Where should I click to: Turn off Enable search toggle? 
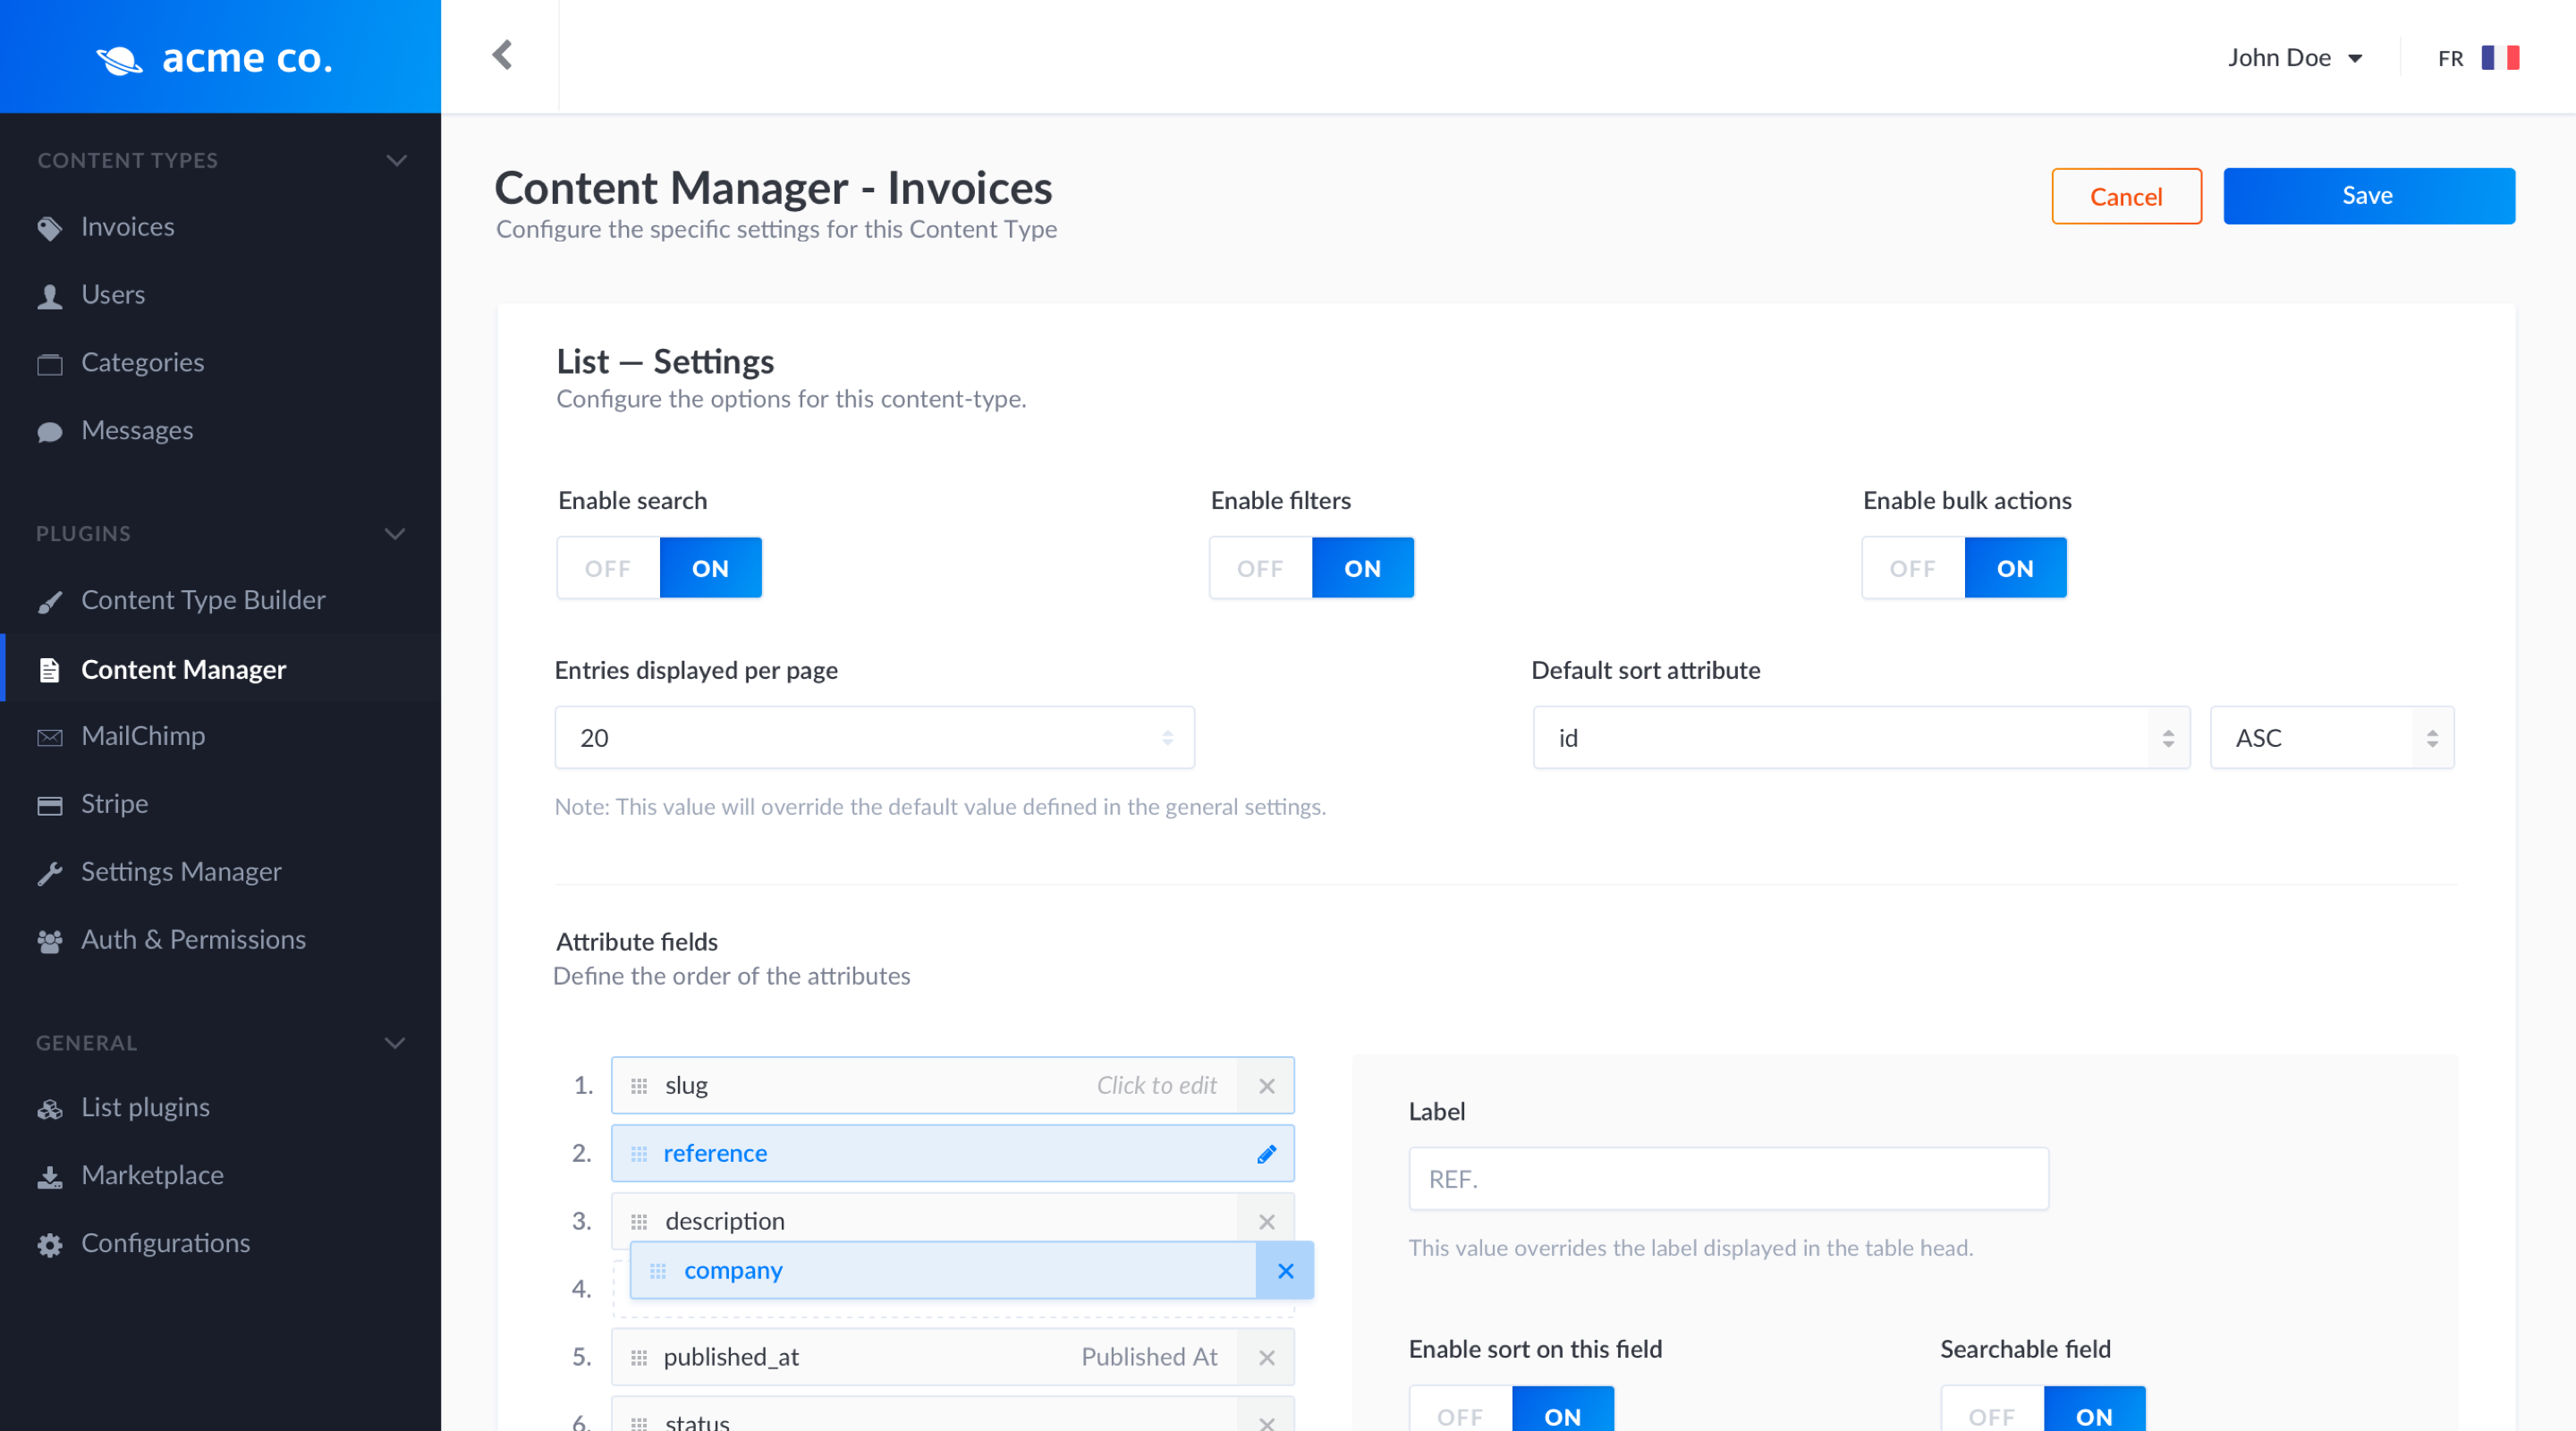pos(608,568)
